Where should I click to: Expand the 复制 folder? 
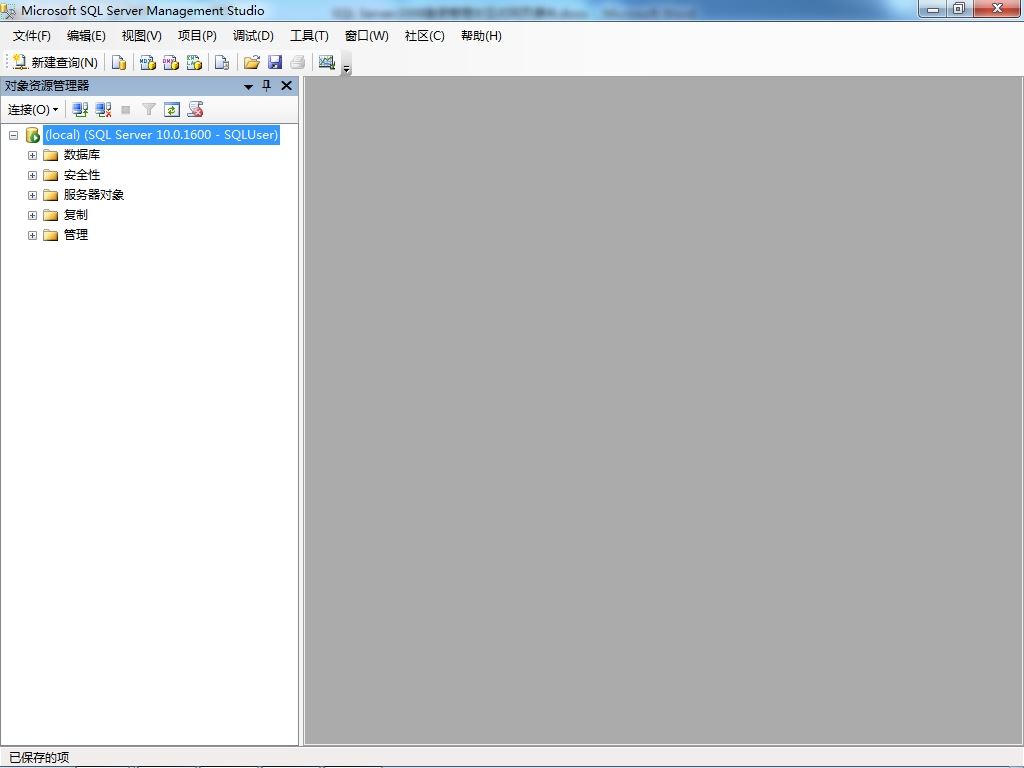pyautogui.click(x=32, y=215)
